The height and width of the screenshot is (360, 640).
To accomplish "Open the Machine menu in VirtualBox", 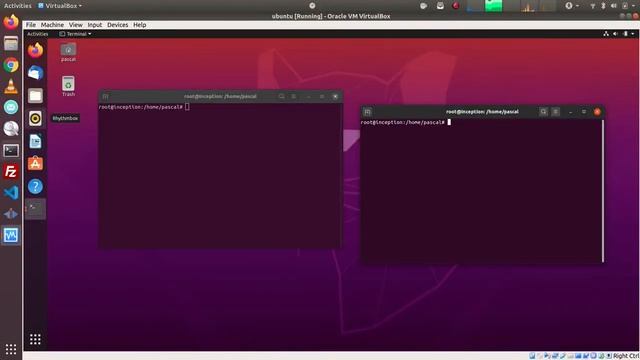I will (52, 25).
